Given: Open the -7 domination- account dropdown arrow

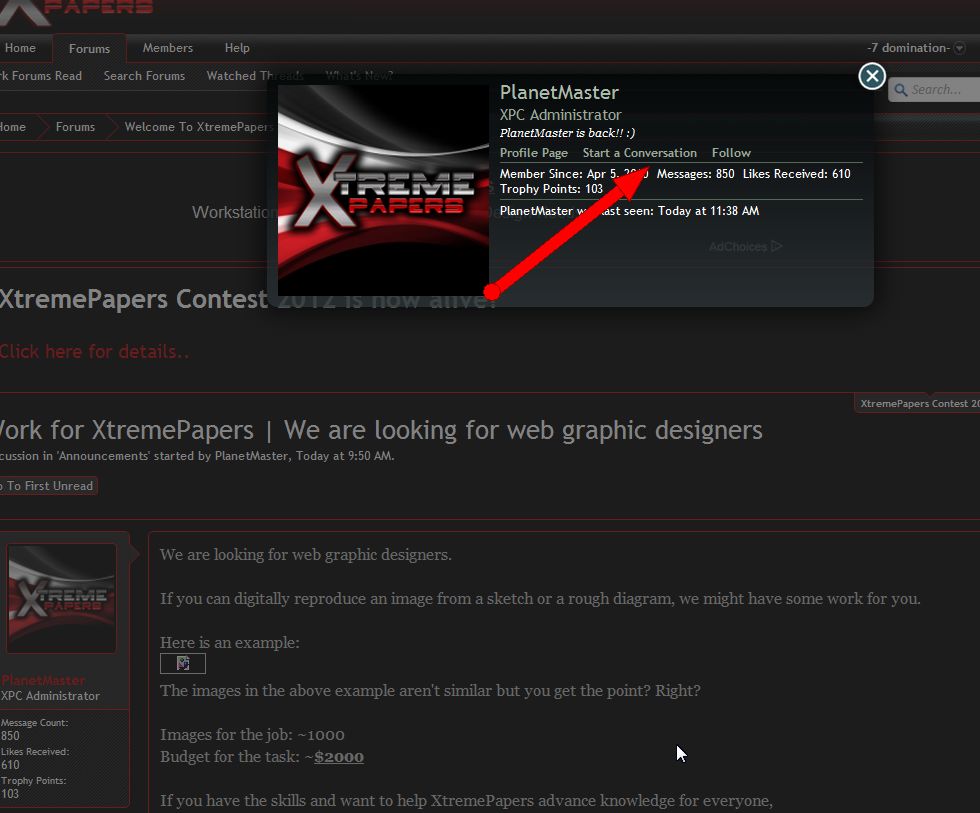Looking at the screenshot, I should point(959,49).
